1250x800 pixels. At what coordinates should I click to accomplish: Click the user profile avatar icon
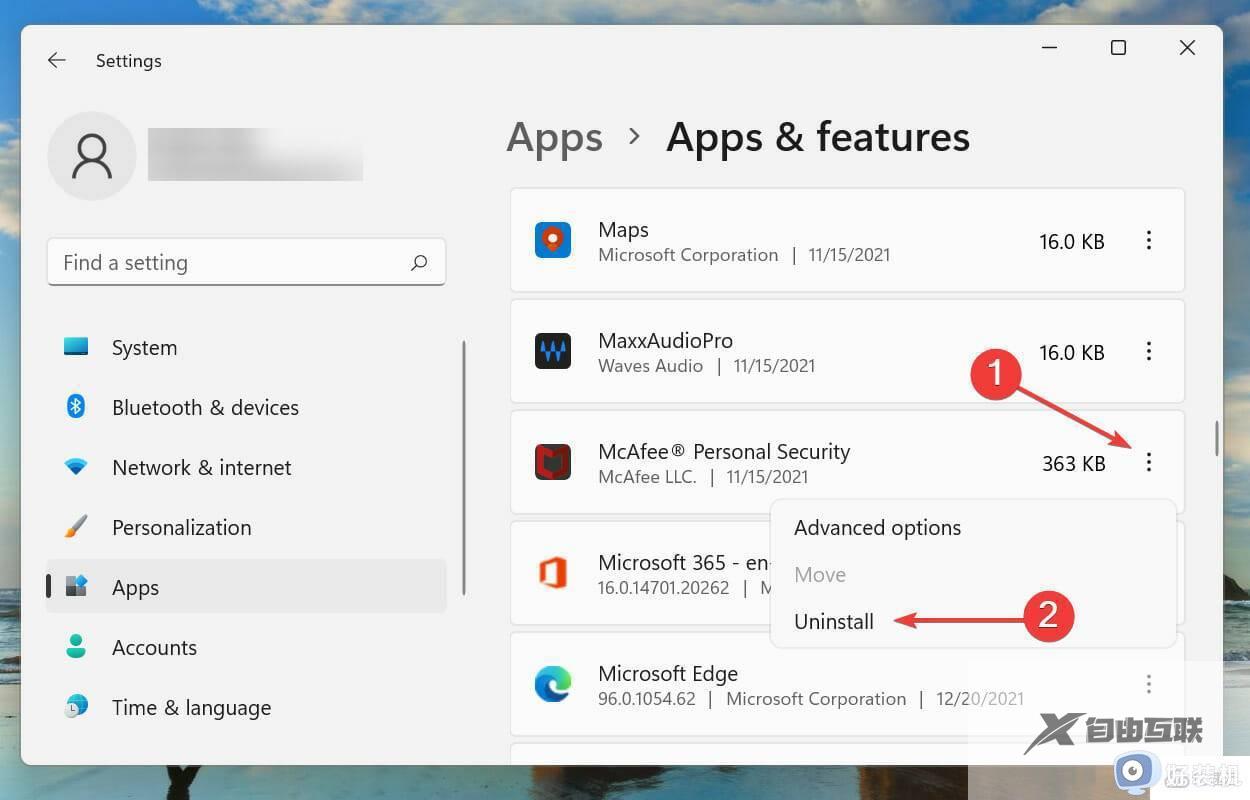click(x=92, y=156)
